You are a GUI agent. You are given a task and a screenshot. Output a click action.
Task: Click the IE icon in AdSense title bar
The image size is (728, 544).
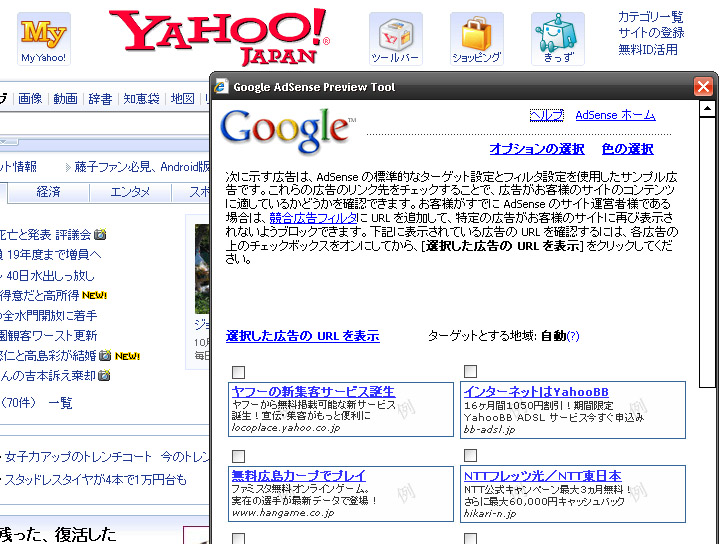(x=221, y=87)
